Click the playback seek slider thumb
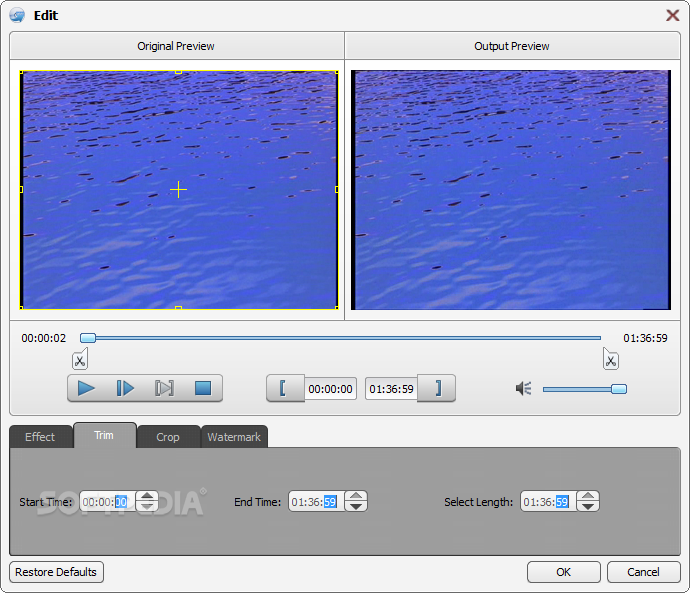Viewport: 690px width, 593px height. (88, 338)
